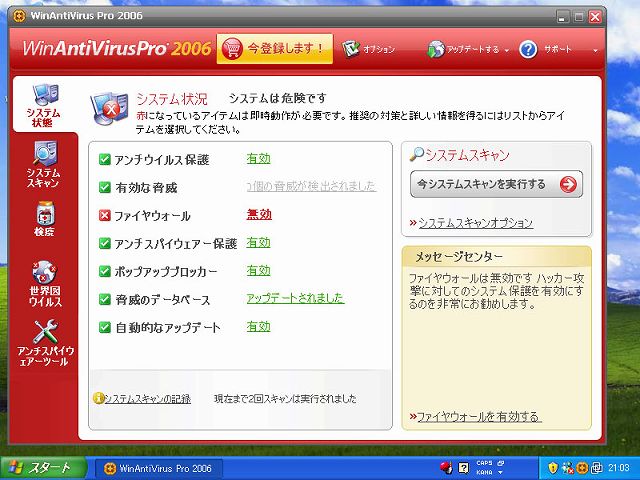Click the WinAntiVirus orange tray icon

coord(582,467)
